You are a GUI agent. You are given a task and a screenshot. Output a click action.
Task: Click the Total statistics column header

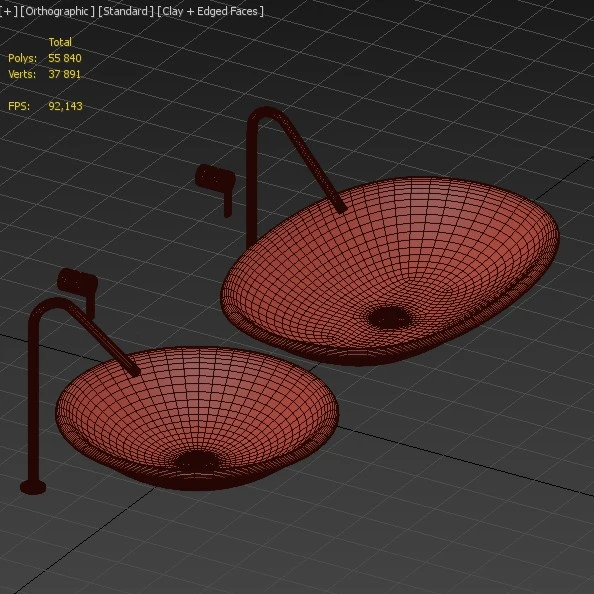pyautogui.click(x=60, y=42)
